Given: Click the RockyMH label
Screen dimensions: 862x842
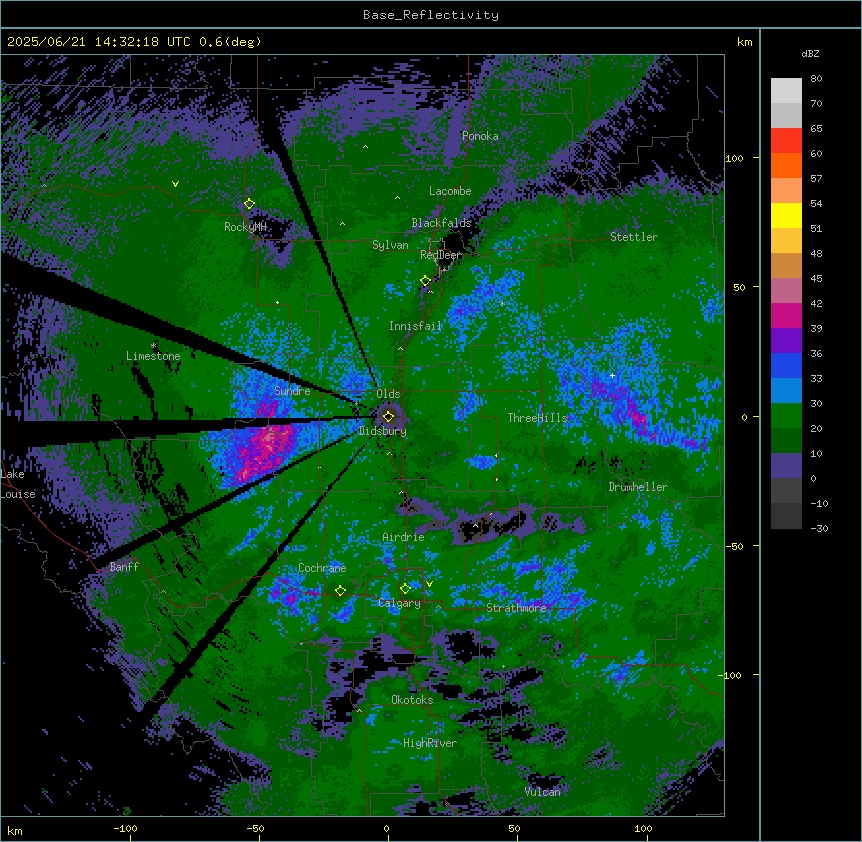Looking at the screenshot, I should pos(245,227).
